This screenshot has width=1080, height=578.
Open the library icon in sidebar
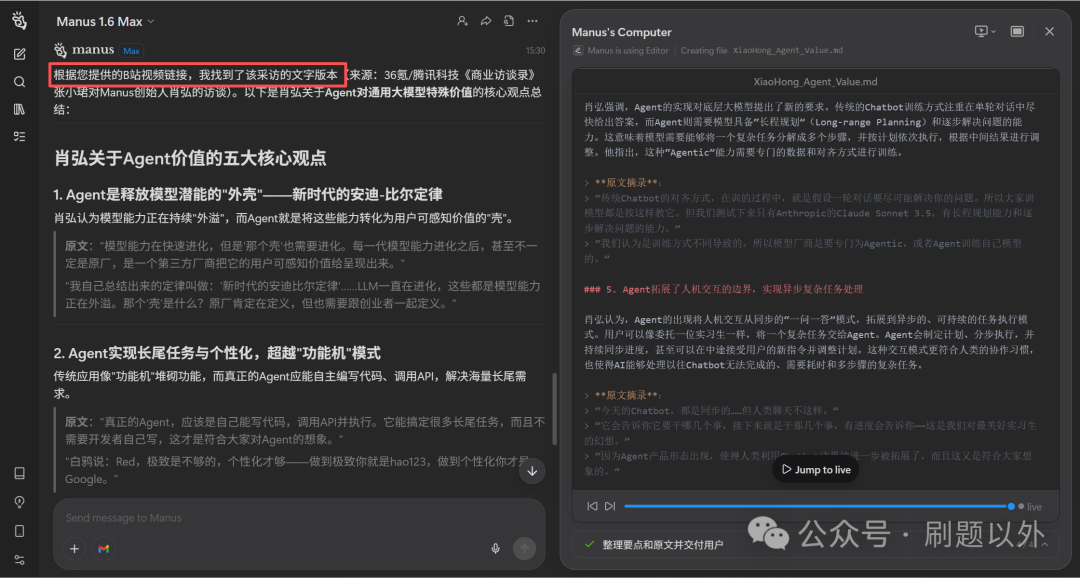coord(19,109)
